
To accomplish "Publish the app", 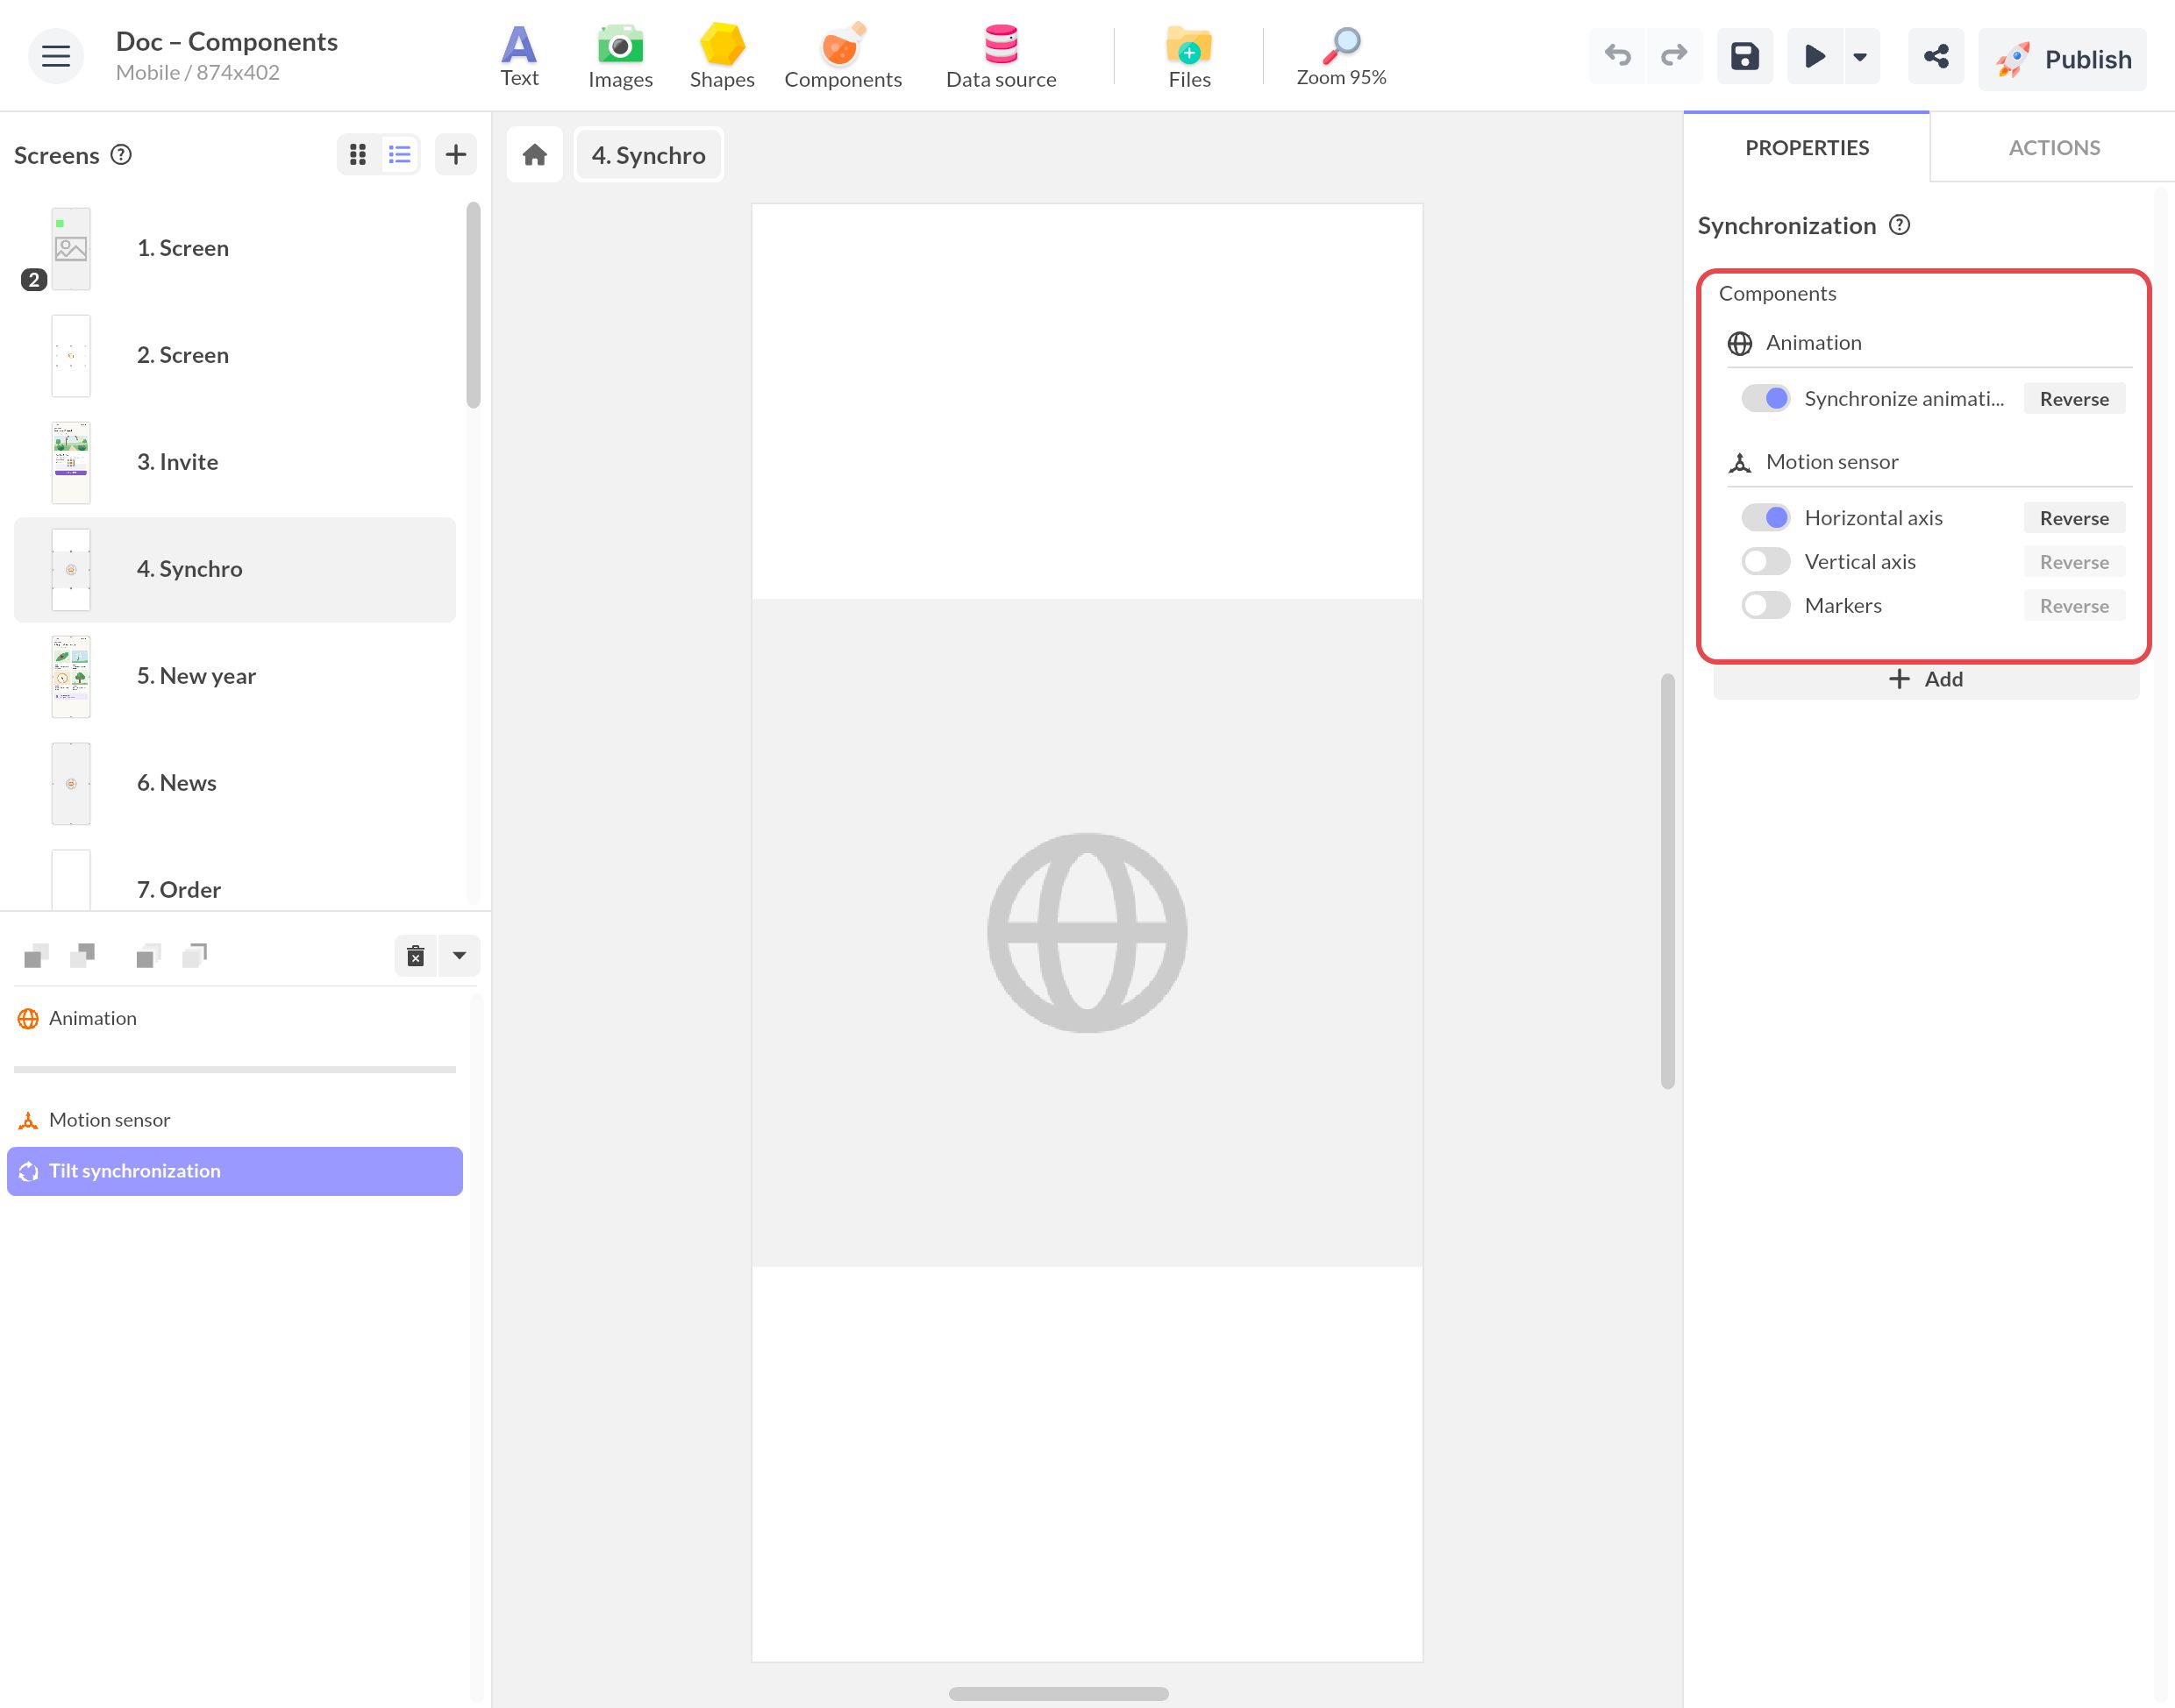I will pos(2062,59).
